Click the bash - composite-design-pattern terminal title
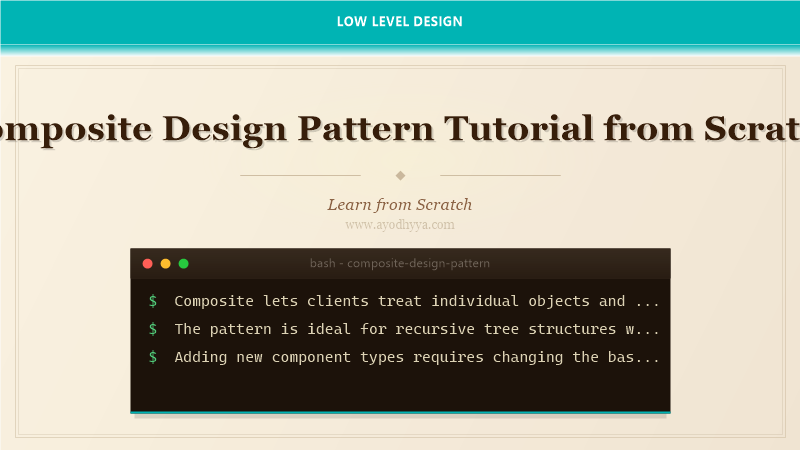The image size is (800, 450). [x=399, y=263]
